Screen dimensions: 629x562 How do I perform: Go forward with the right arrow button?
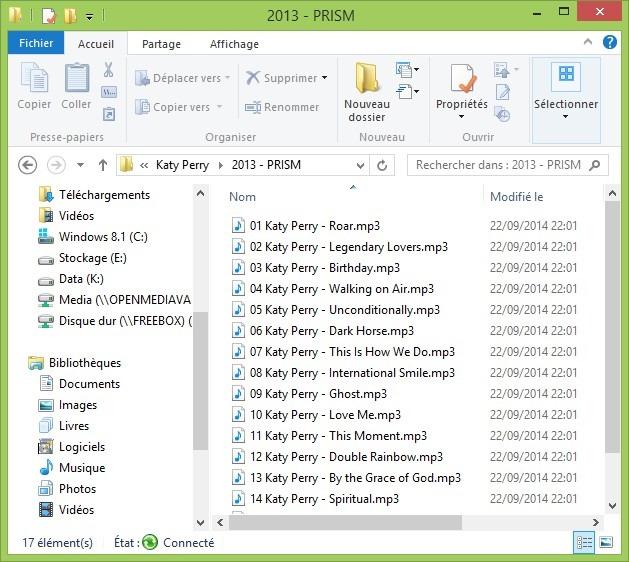click(56, 165)
